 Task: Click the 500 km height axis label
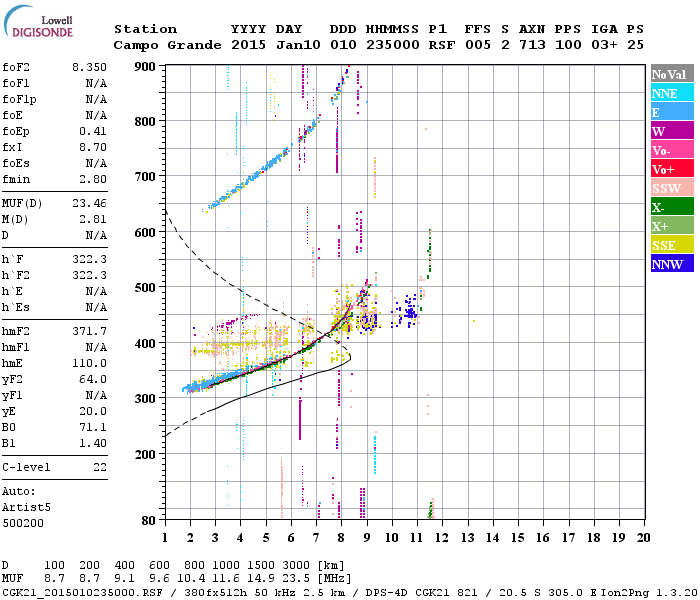[x=145, y=288]
